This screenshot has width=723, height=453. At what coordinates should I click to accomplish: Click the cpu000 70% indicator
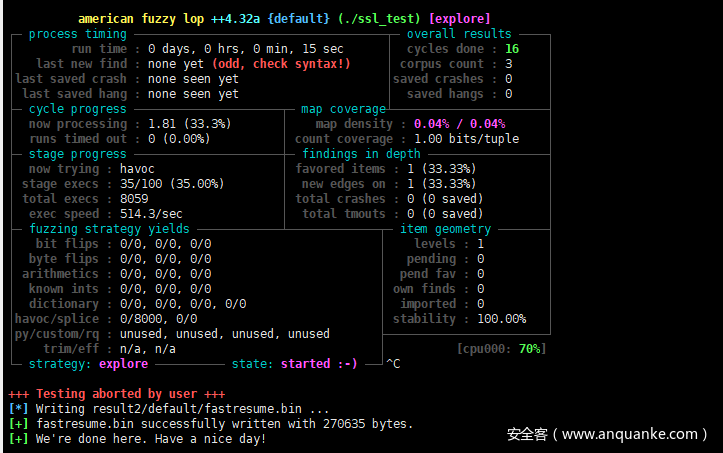(x=502, y=349)
